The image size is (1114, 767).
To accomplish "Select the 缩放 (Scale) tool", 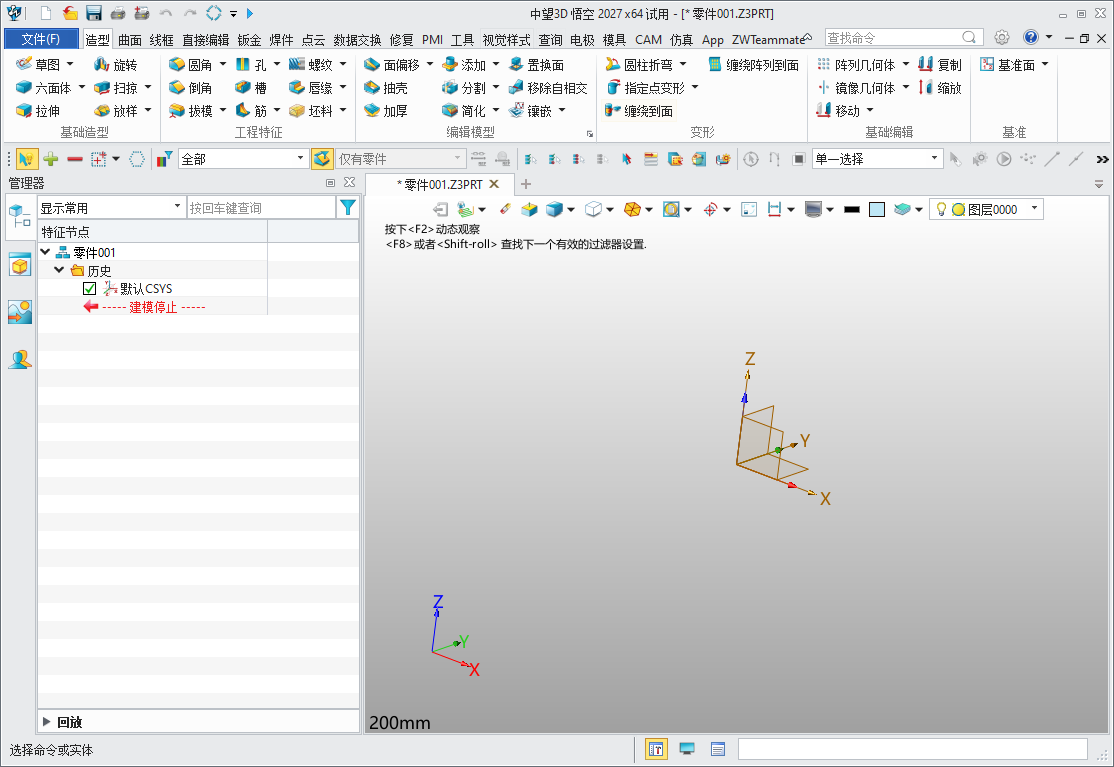I will 939,88.
